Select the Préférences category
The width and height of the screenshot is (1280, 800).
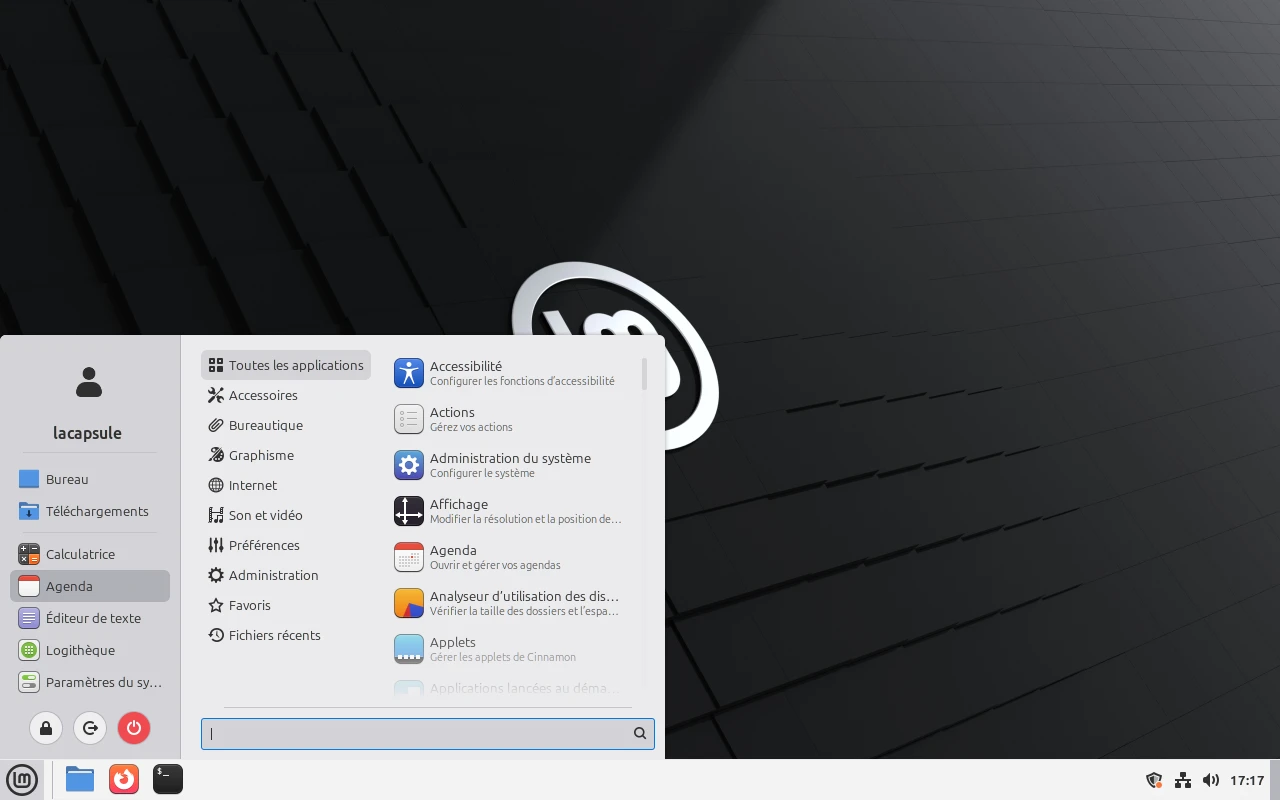(x=286, y=545)
